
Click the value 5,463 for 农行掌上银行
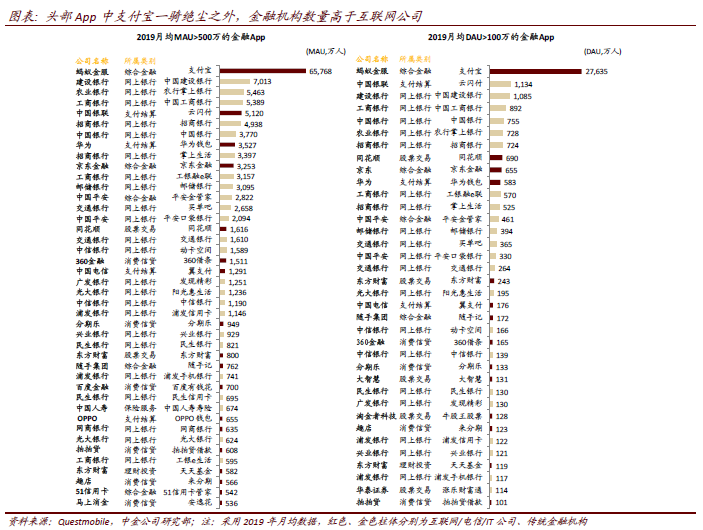[256, 92]
